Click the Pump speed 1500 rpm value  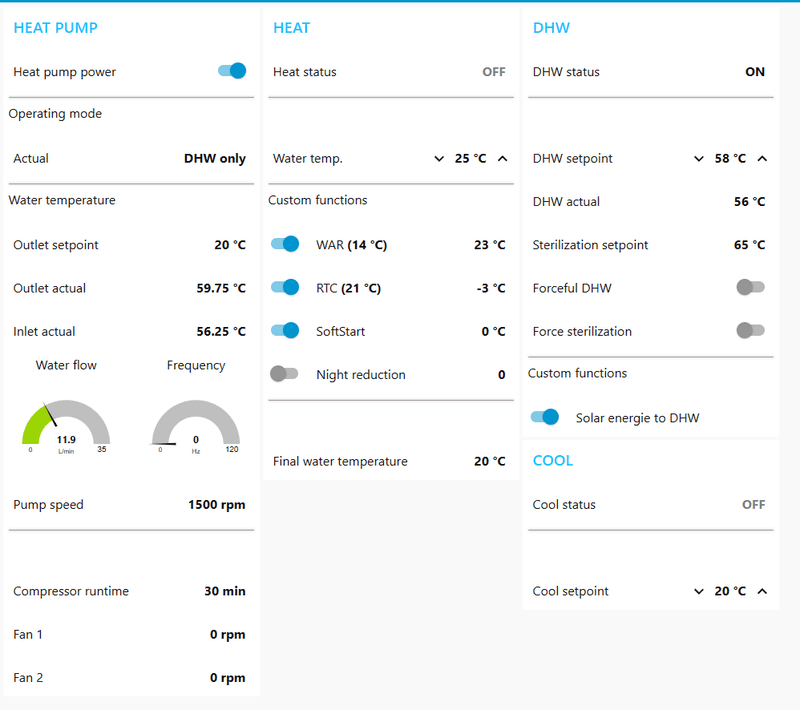217,505
